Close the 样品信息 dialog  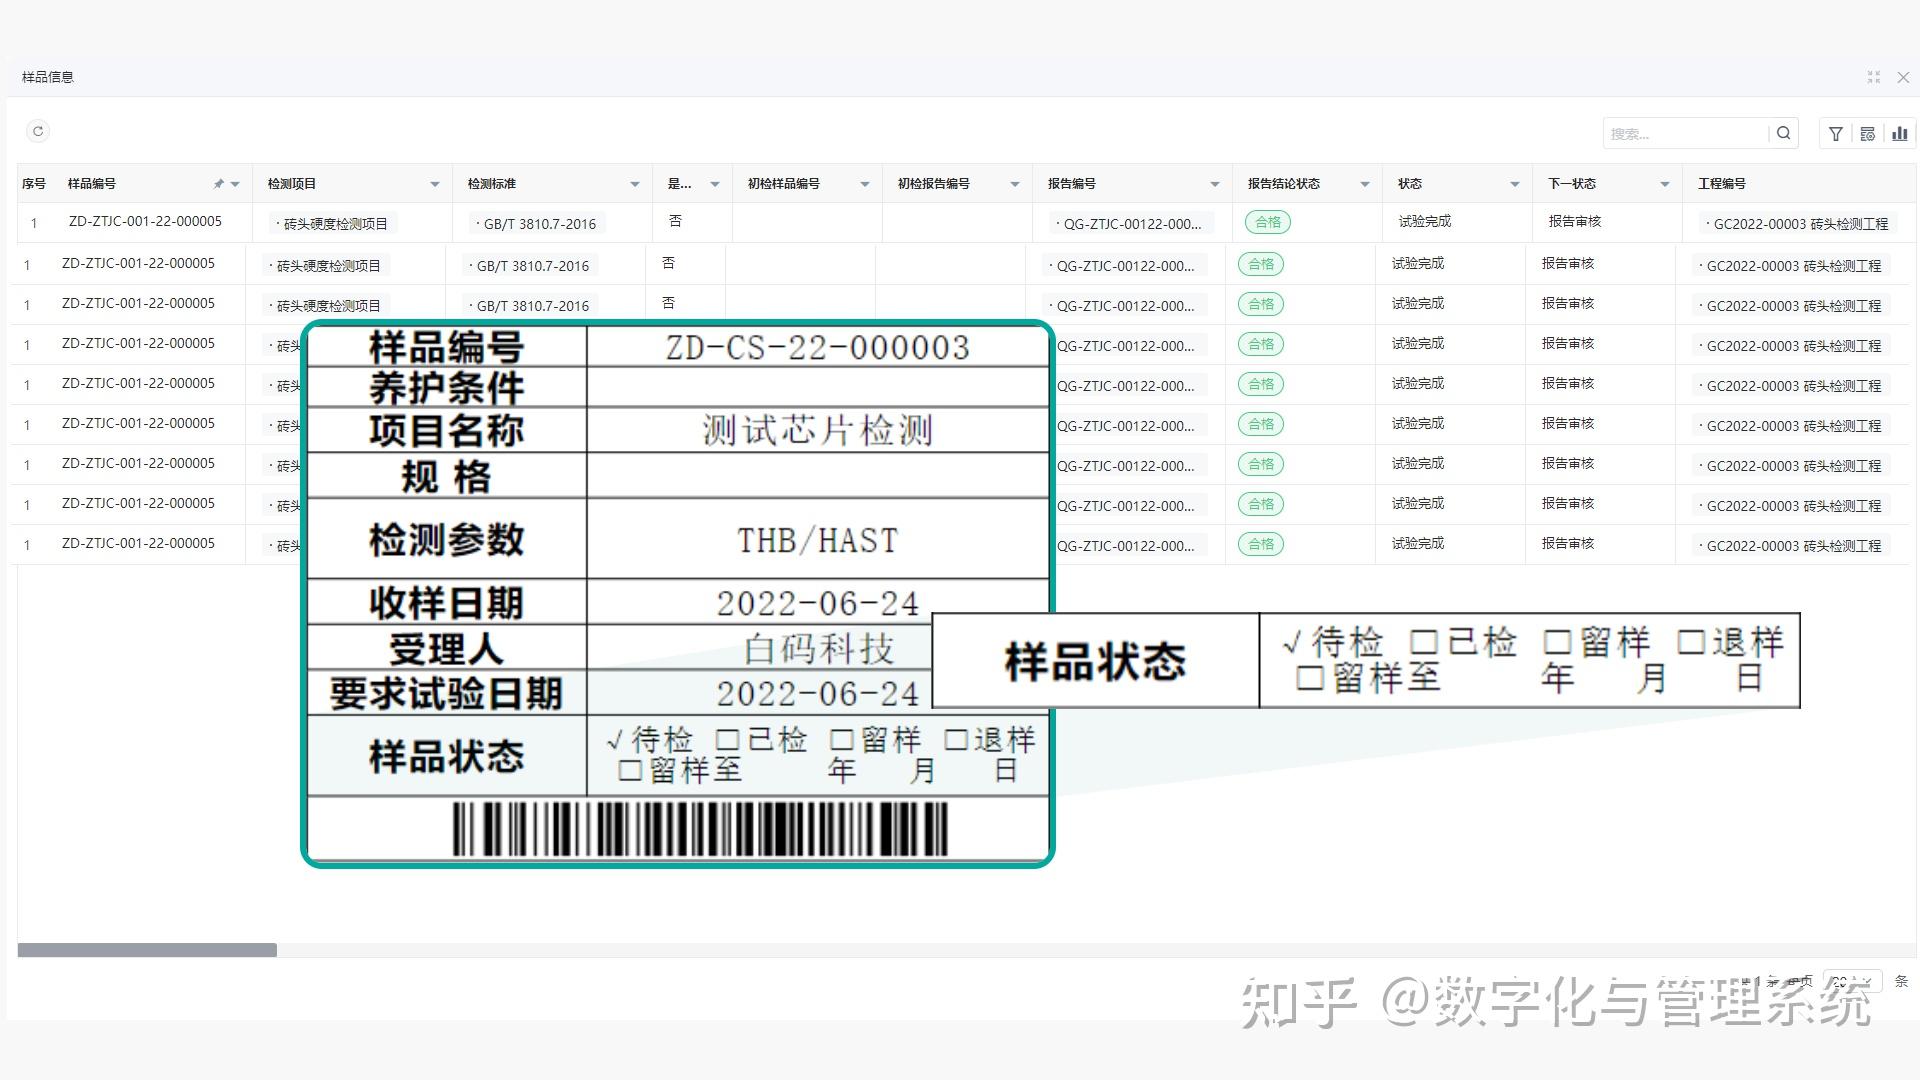(1904, 76)
